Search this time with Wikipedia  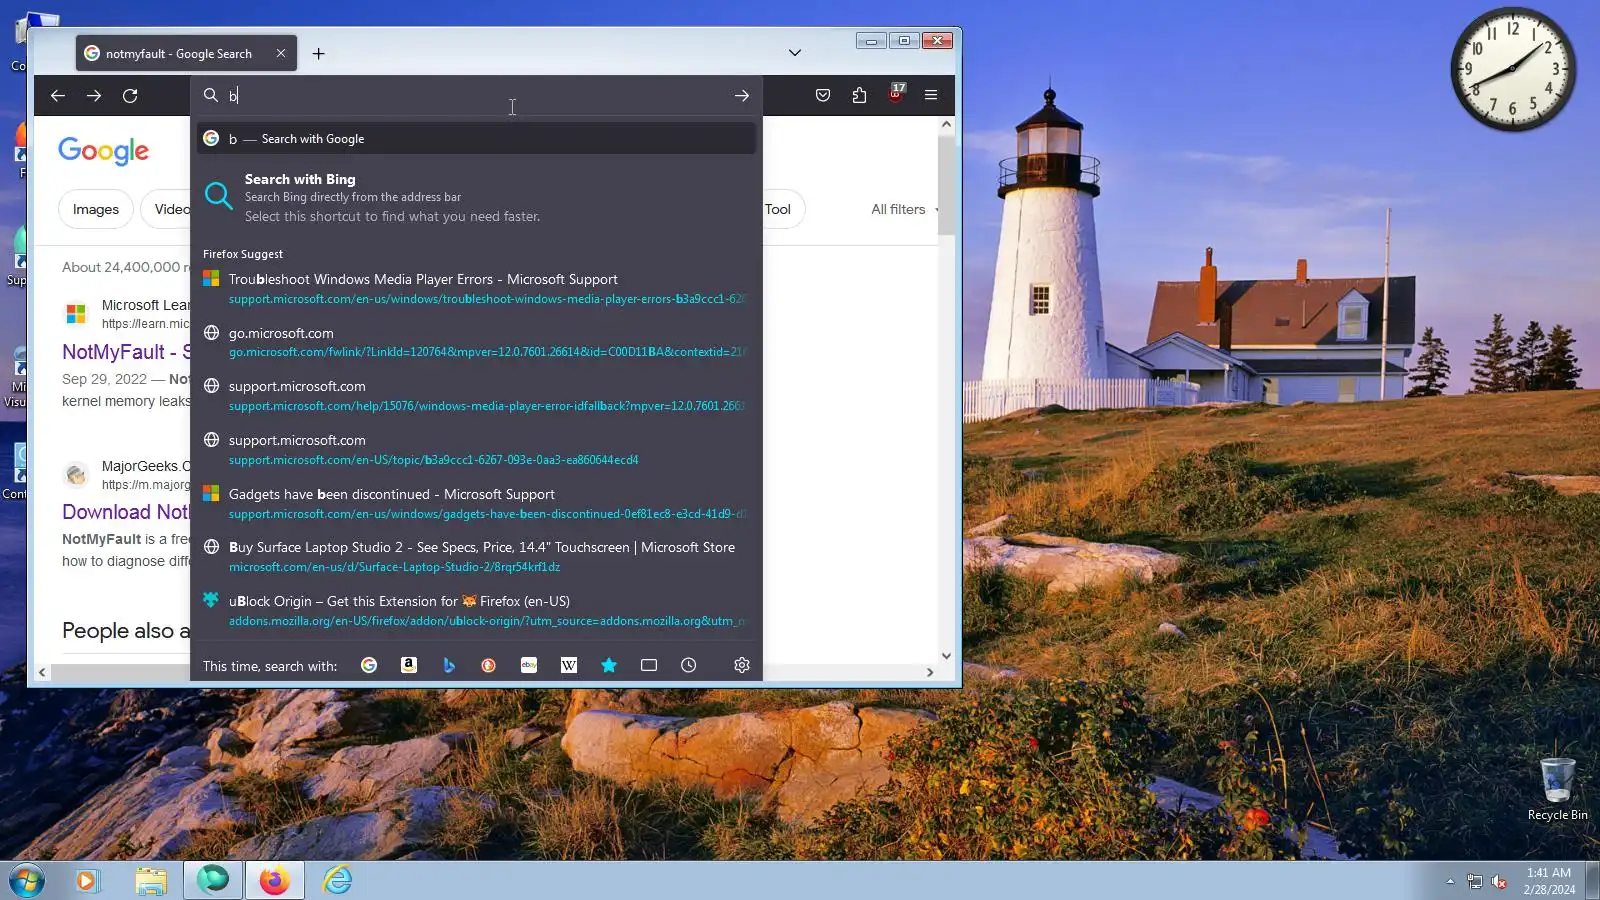569,666
